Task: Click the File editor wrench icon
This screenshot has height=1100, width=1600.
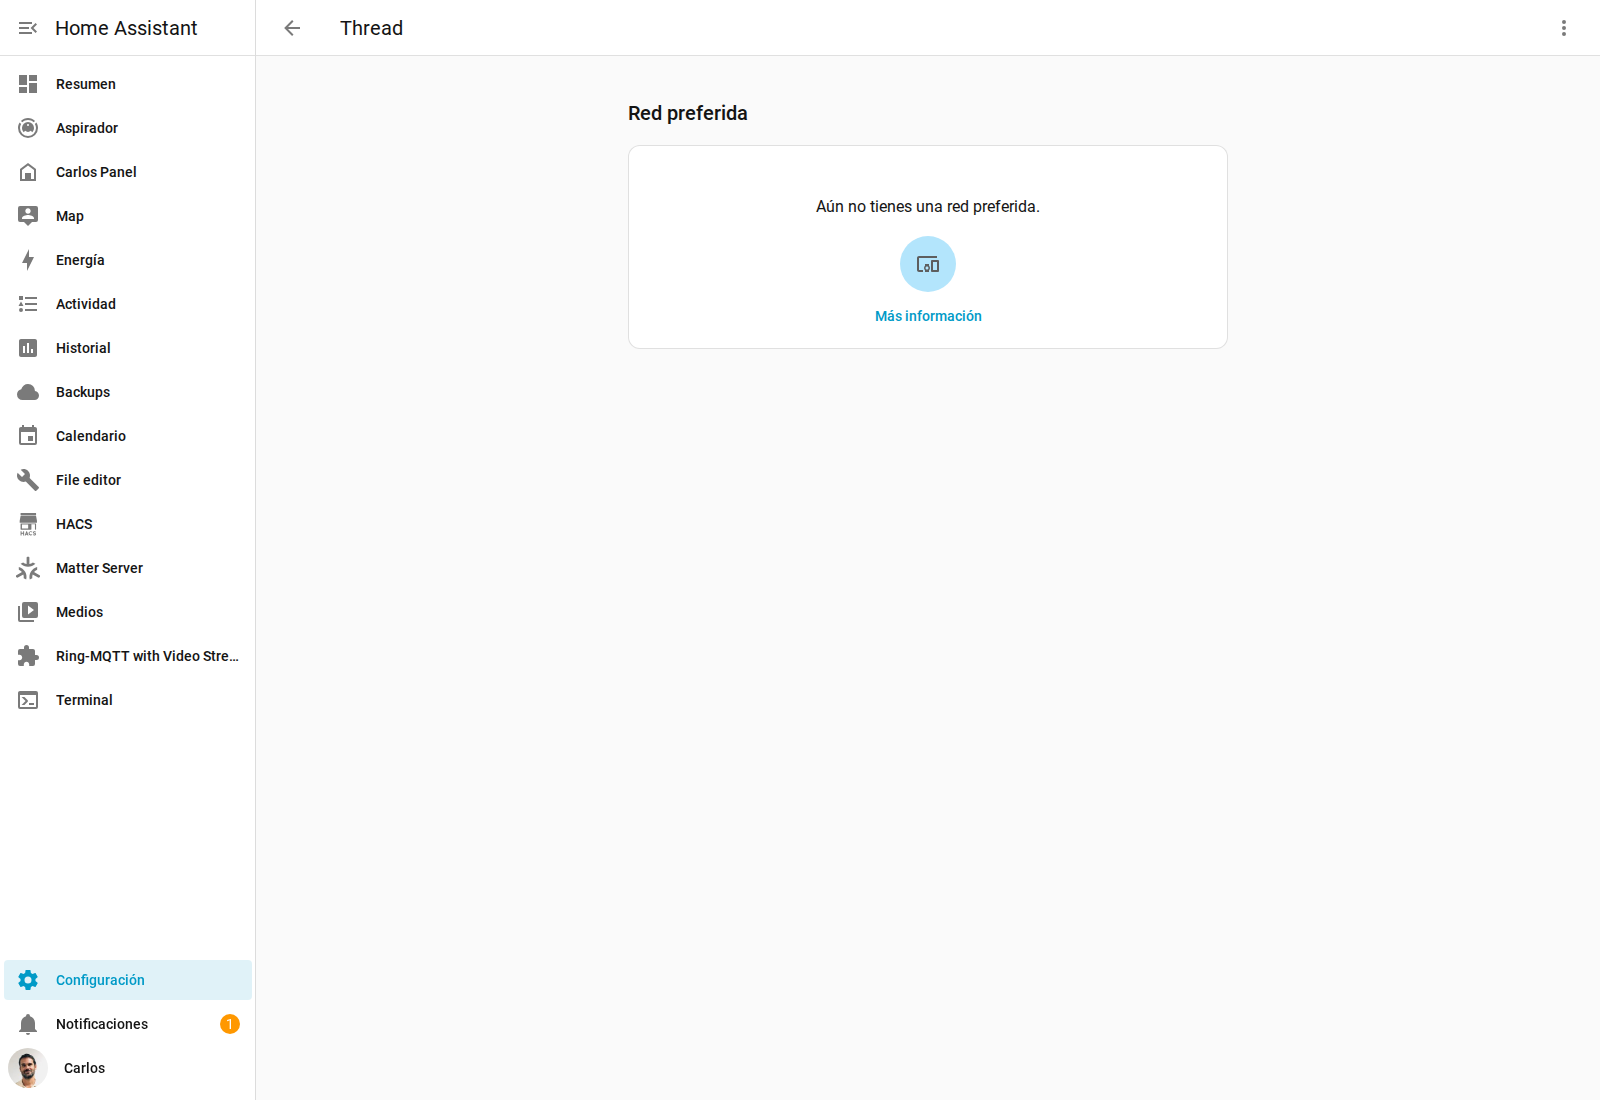Action: 28,480
